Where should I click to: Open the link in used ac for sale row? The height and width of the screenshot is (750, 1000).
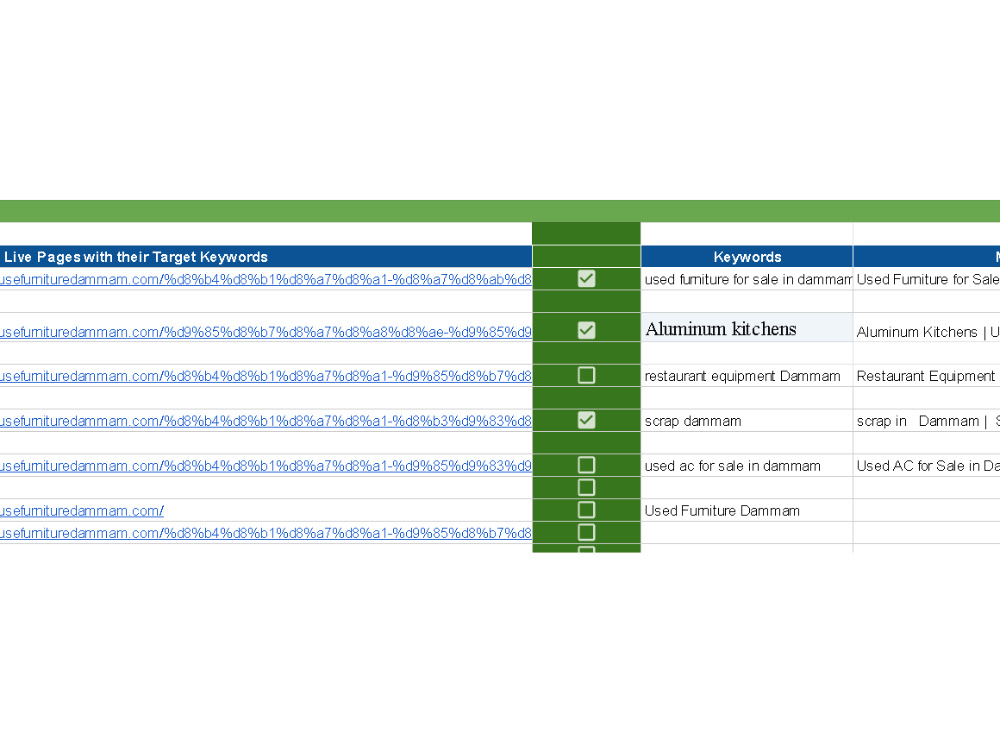click(x=265, y=466)
